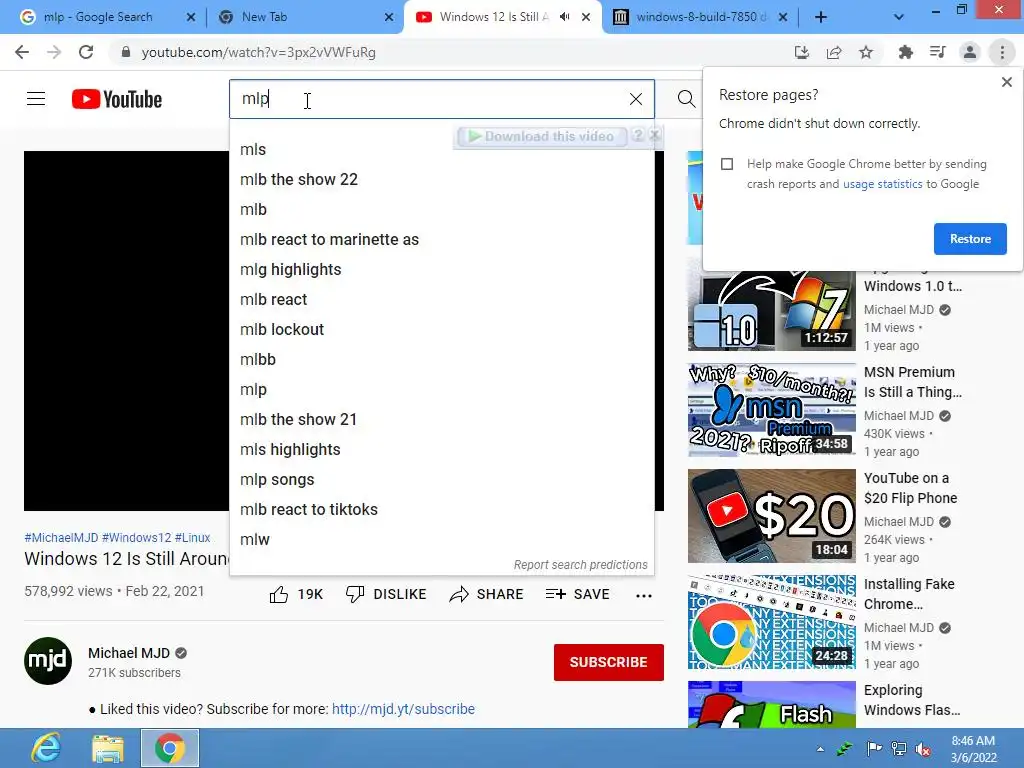Open the Michael MJD channel avatar

coord(48,660)
